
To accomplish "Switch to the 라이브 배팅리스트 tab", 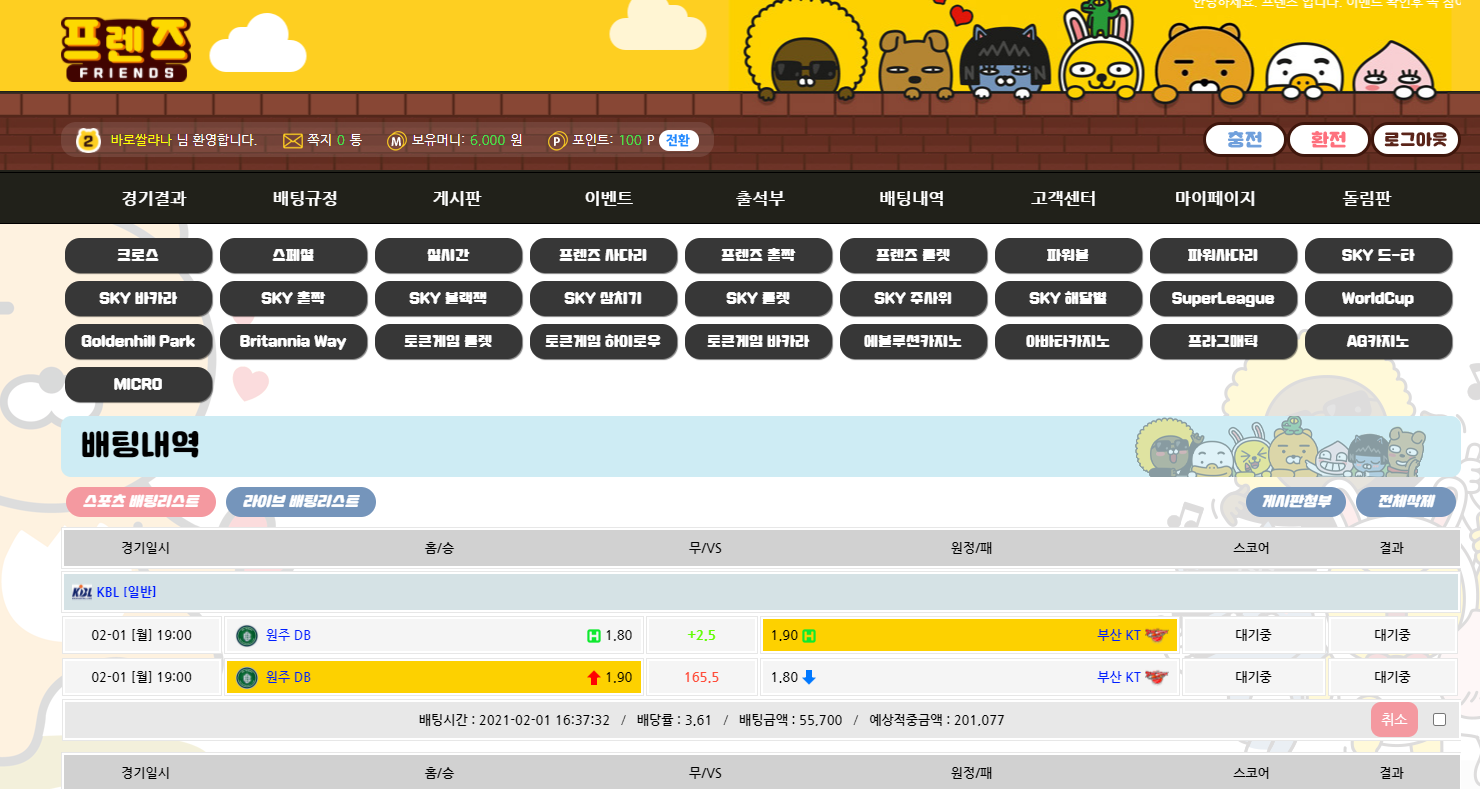I will pyautogui.click(x=301, y=502).
